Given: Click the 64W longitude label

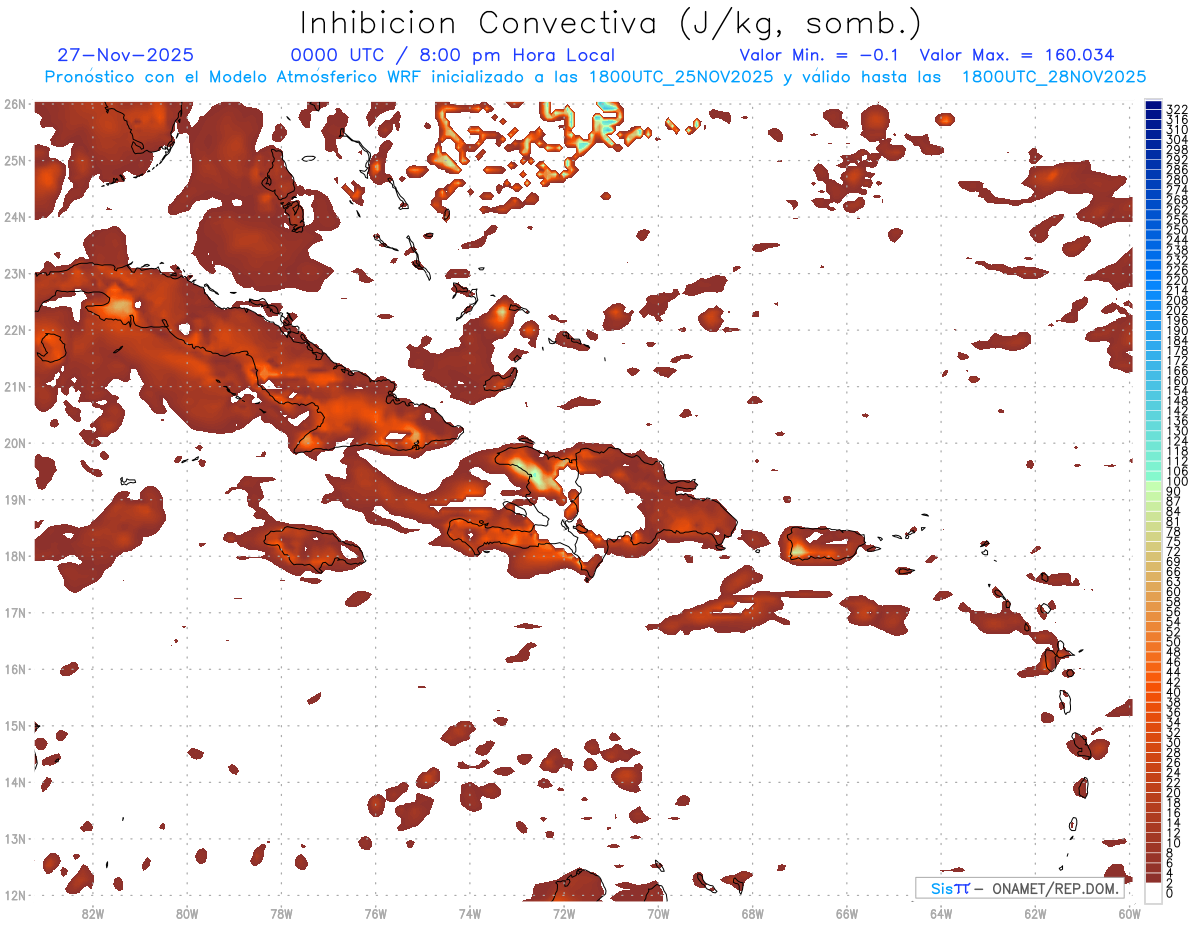Looking at the screenshot, I should tap(941, 913).
